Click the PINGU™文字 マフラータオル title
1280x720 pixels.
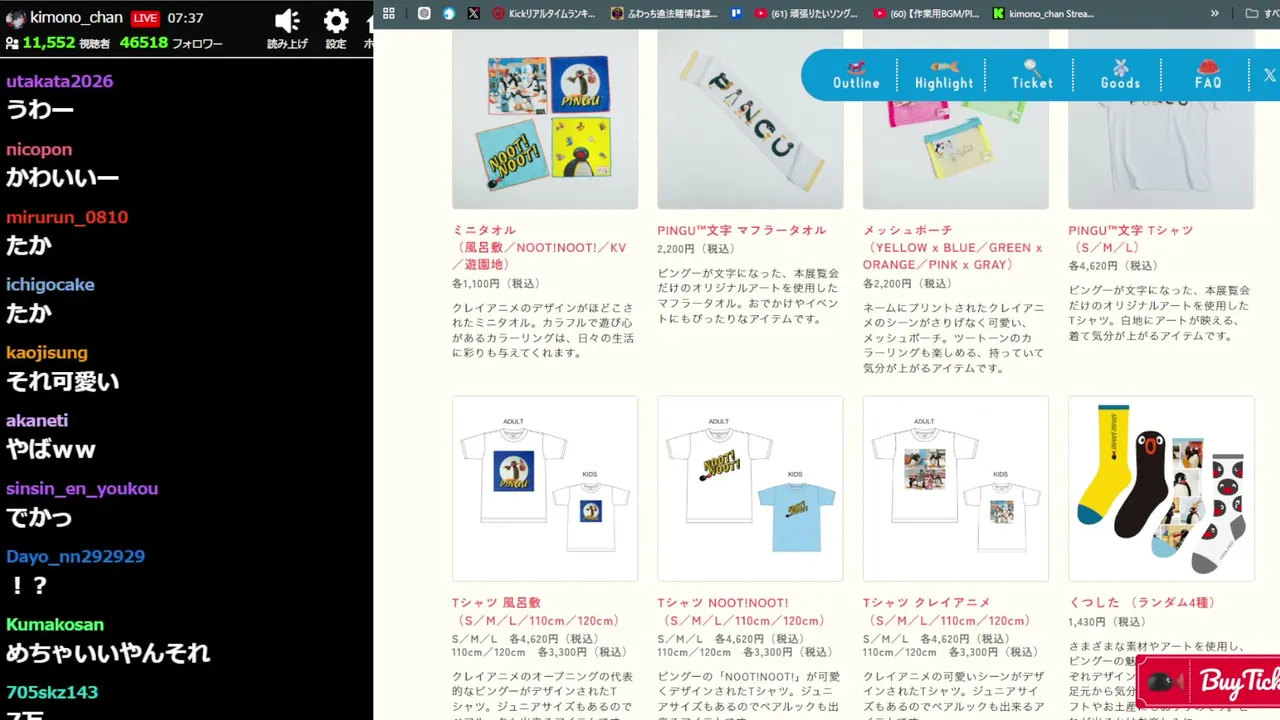[x=742, y=230]
